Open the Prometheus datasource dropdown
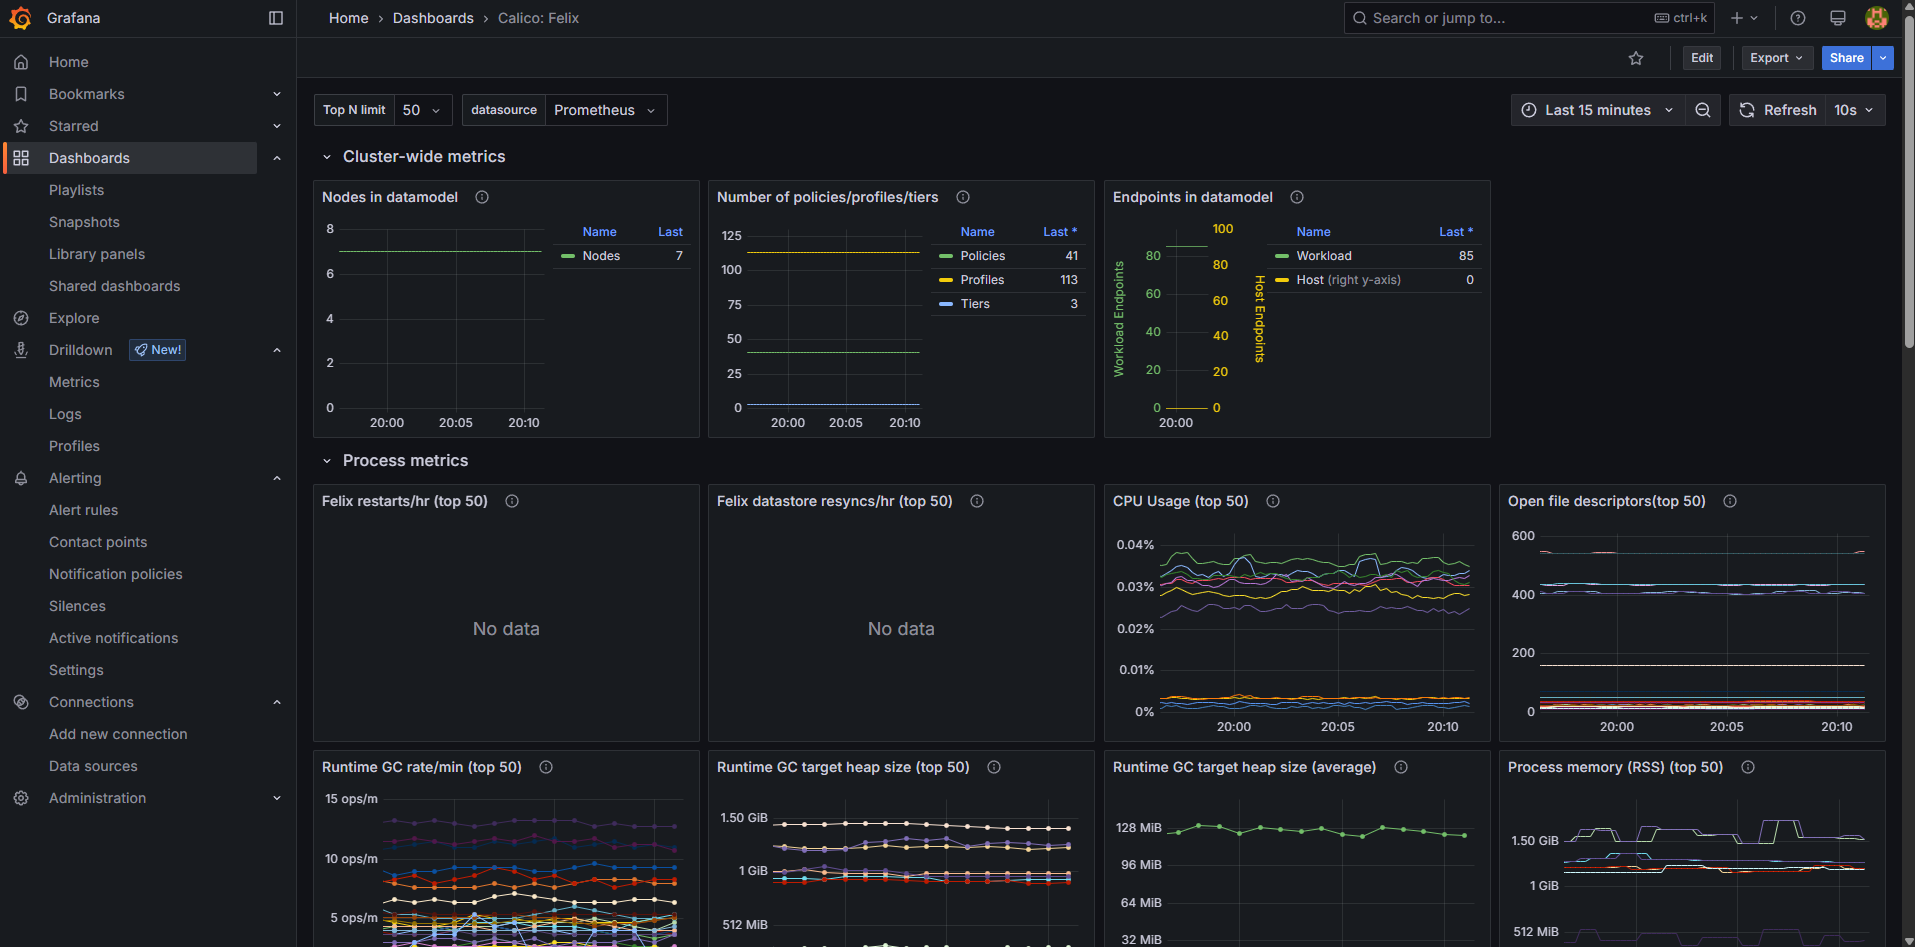The height and width of the screenshot is (947, 1915). coord(604,110)
